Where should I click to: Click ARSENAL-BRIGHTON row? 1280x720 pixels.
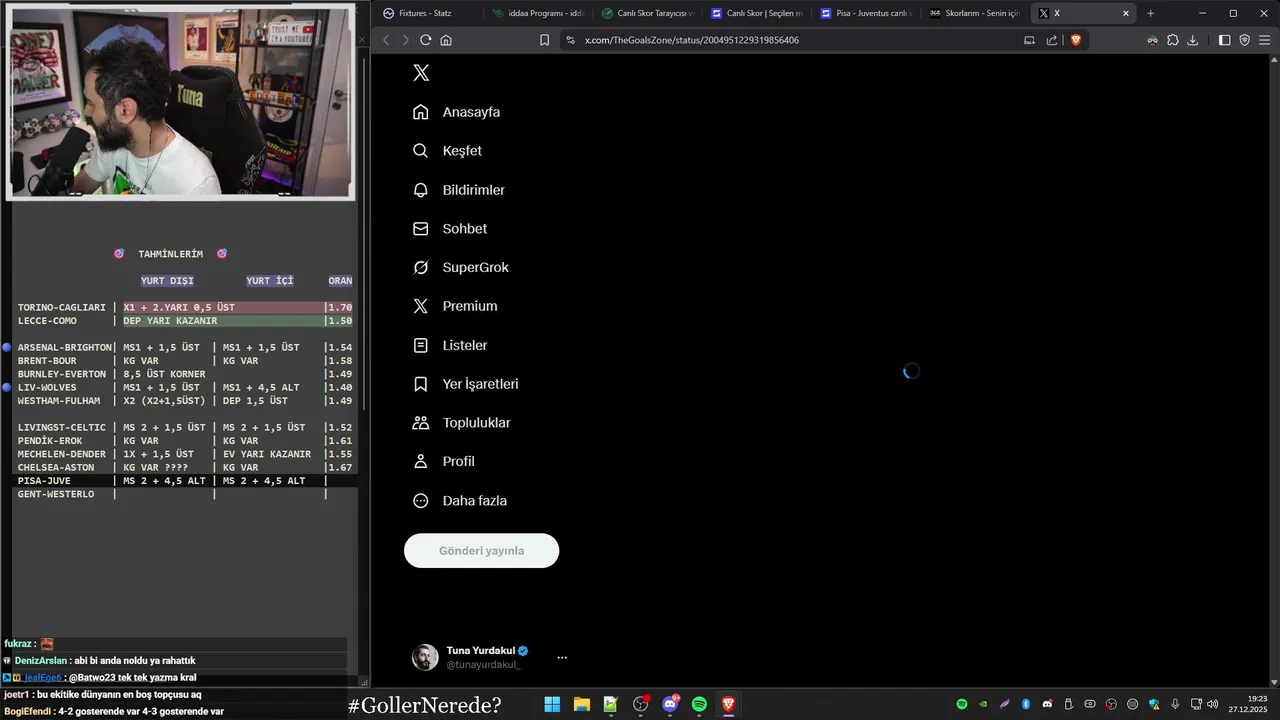(185, 347)
